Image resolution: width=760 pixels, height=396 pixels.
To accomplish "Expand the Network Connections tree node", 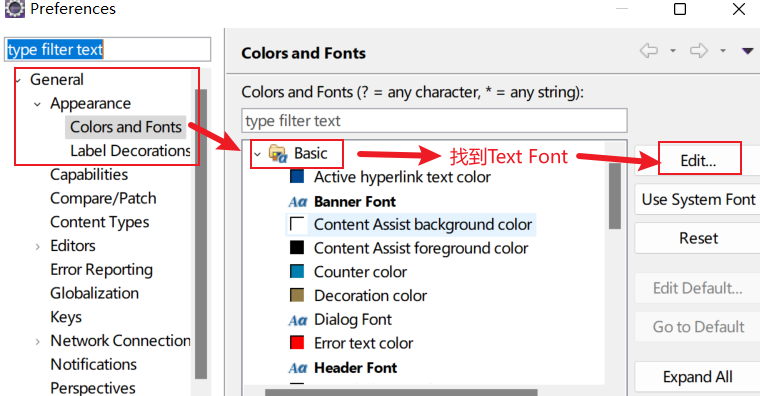I will 38,342.
